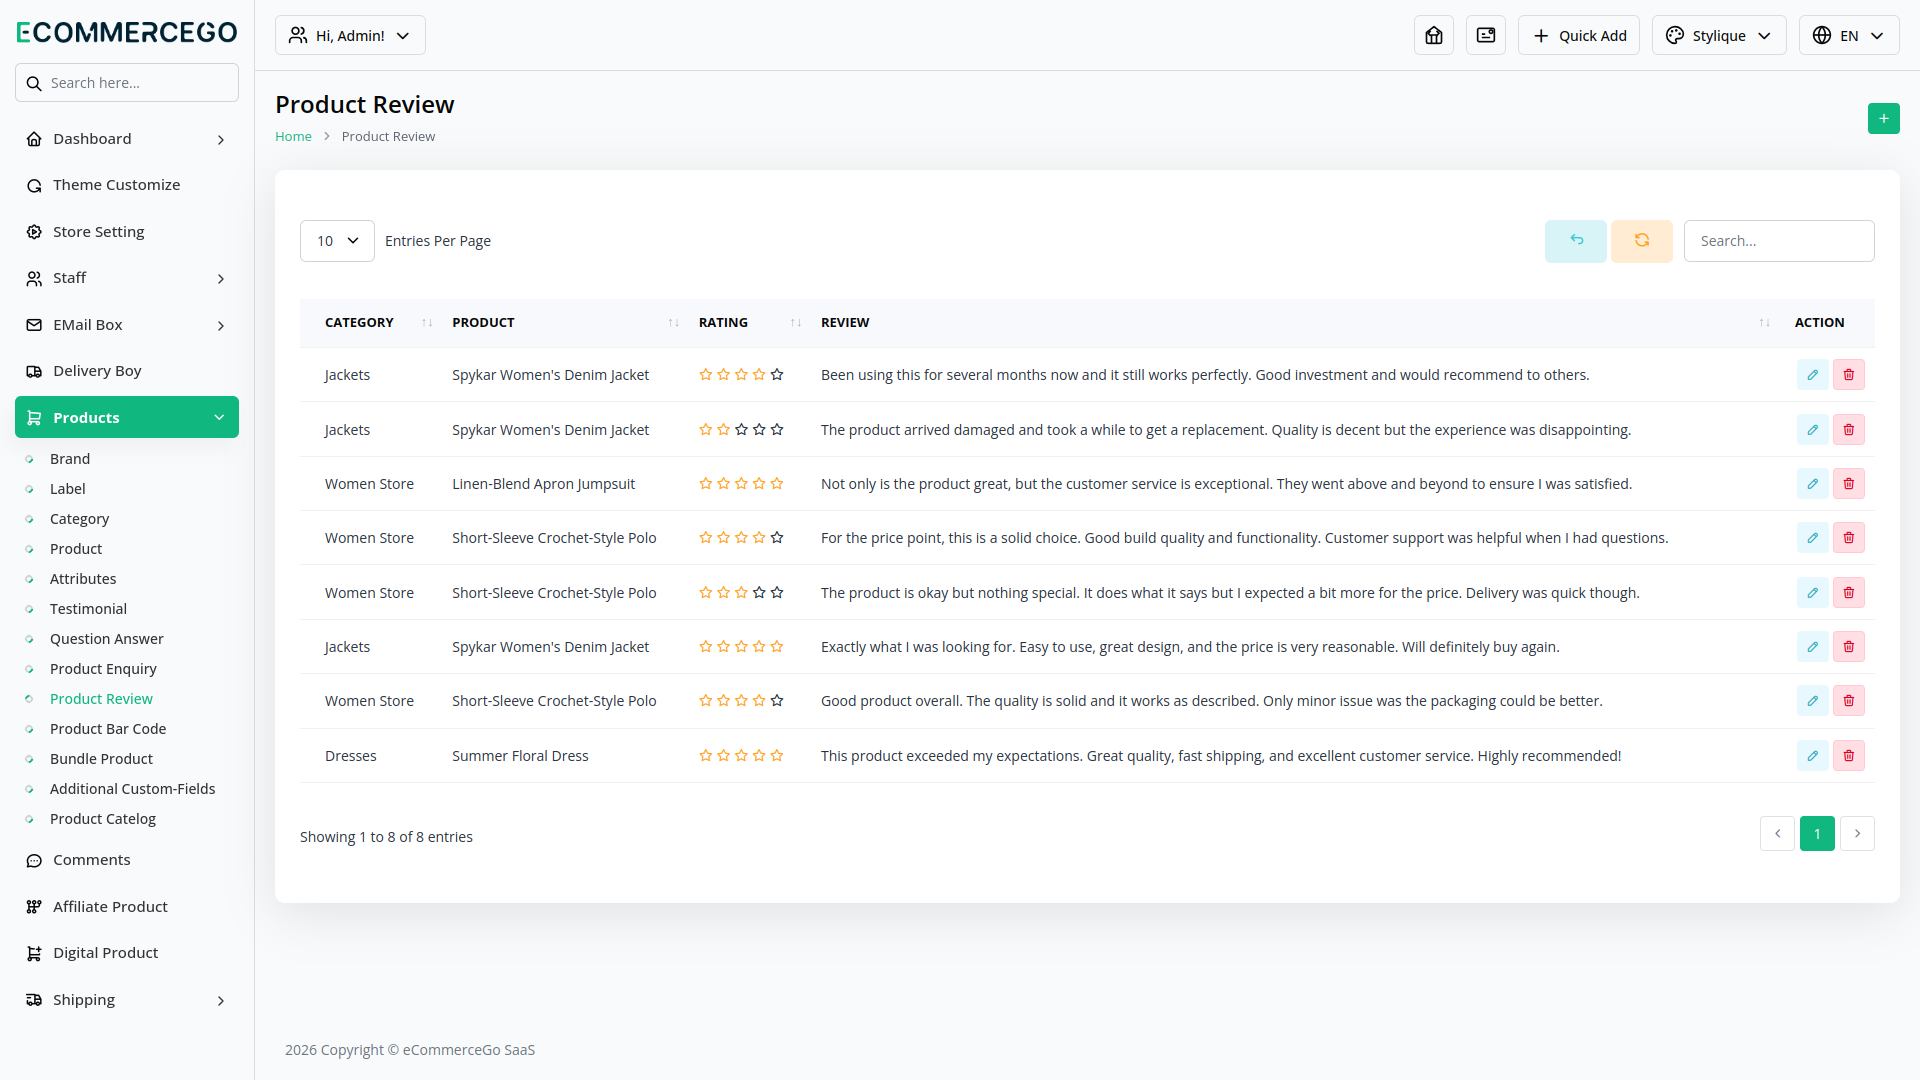Delete the review starting 'For the price point'
1920x1080 pixels.
[x=1849, y=538]
